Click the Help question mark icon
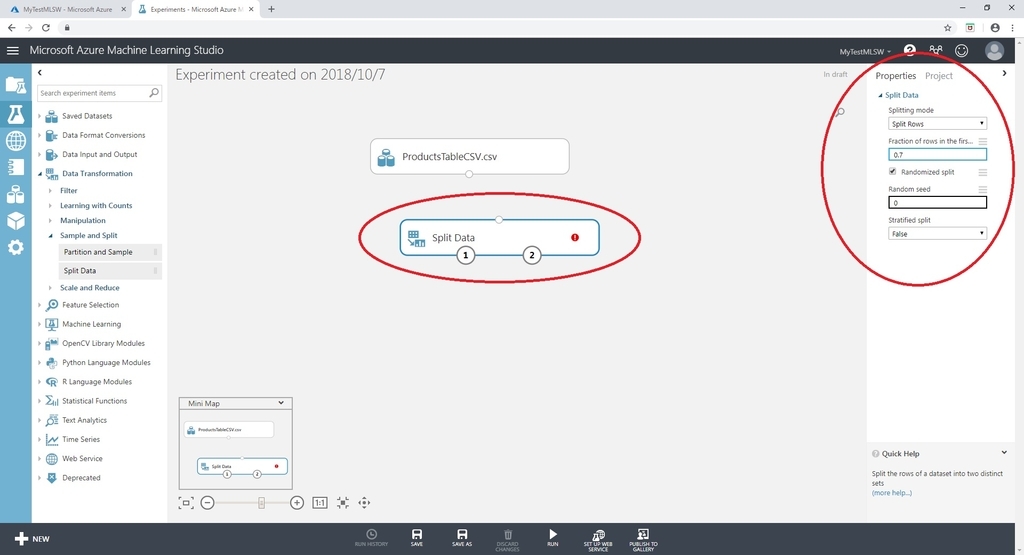This screenshot has height=555, width=1024. click(909, 50)
